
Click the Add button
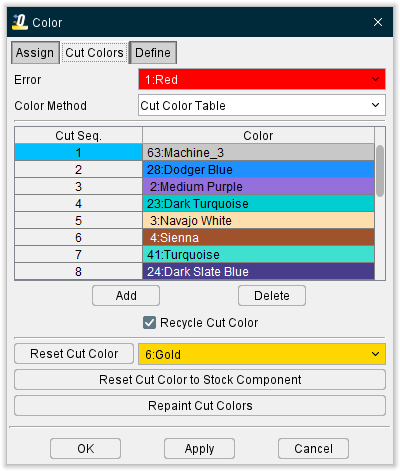(126, 296)
